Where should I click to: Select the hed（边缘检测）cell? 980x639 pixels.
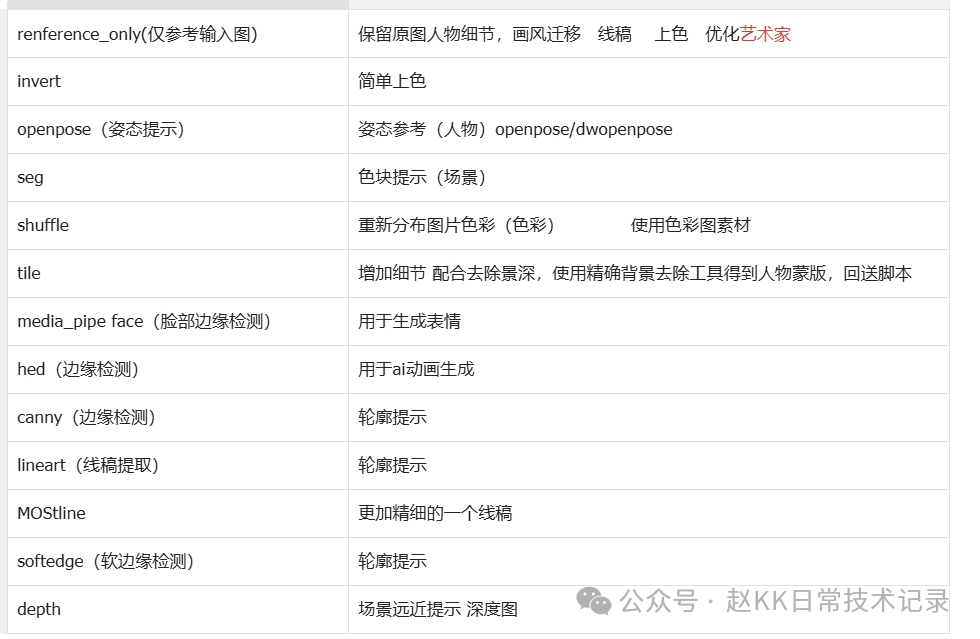pos(178,369)
